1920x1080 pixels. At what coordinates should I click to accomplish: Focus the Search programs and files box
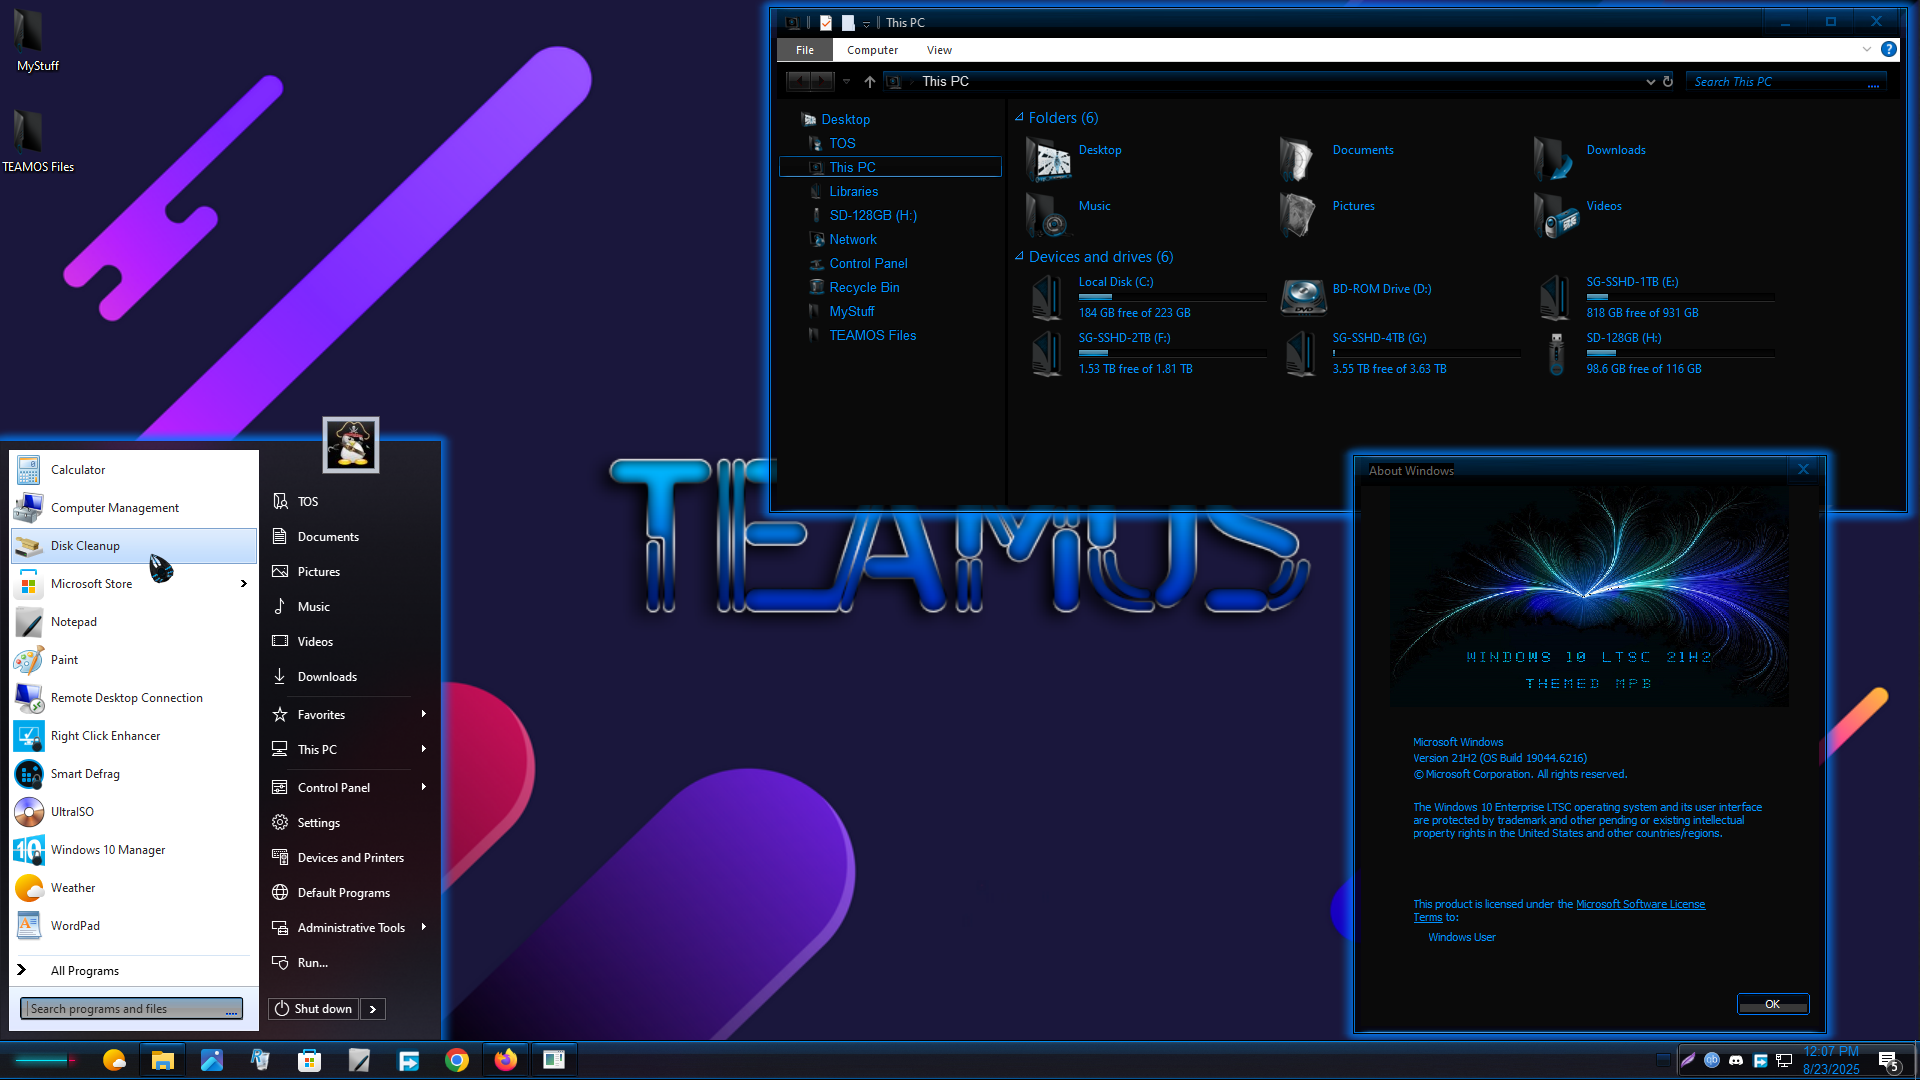(131, 1009)
